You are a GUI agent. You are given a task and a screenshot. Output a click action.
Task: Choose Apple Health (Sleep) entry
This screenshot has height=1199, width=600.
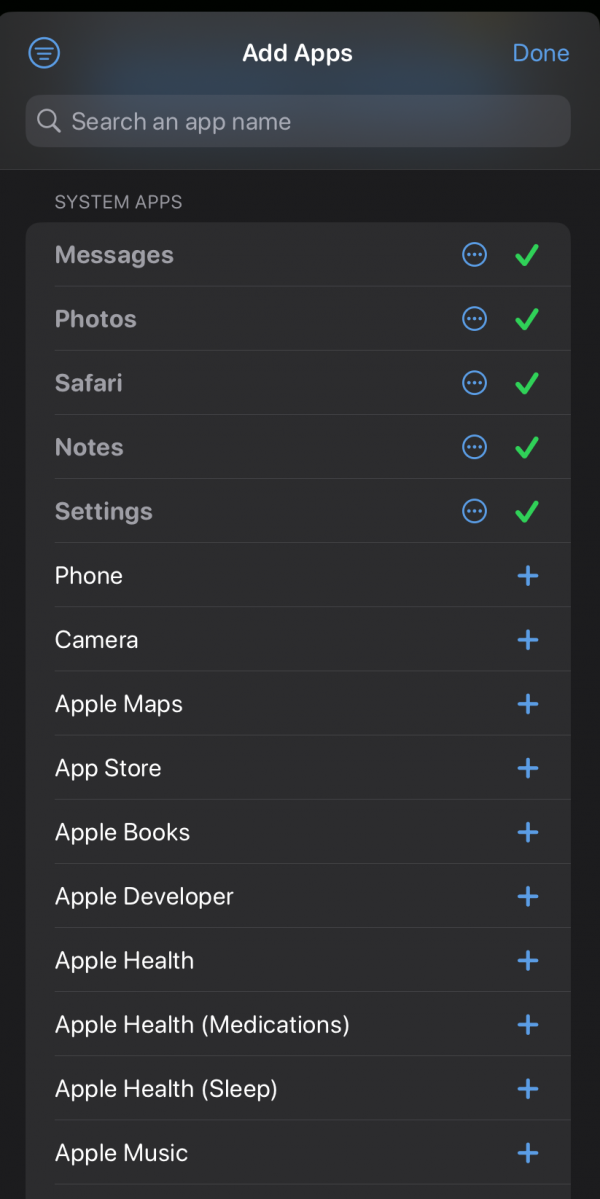166,1089
